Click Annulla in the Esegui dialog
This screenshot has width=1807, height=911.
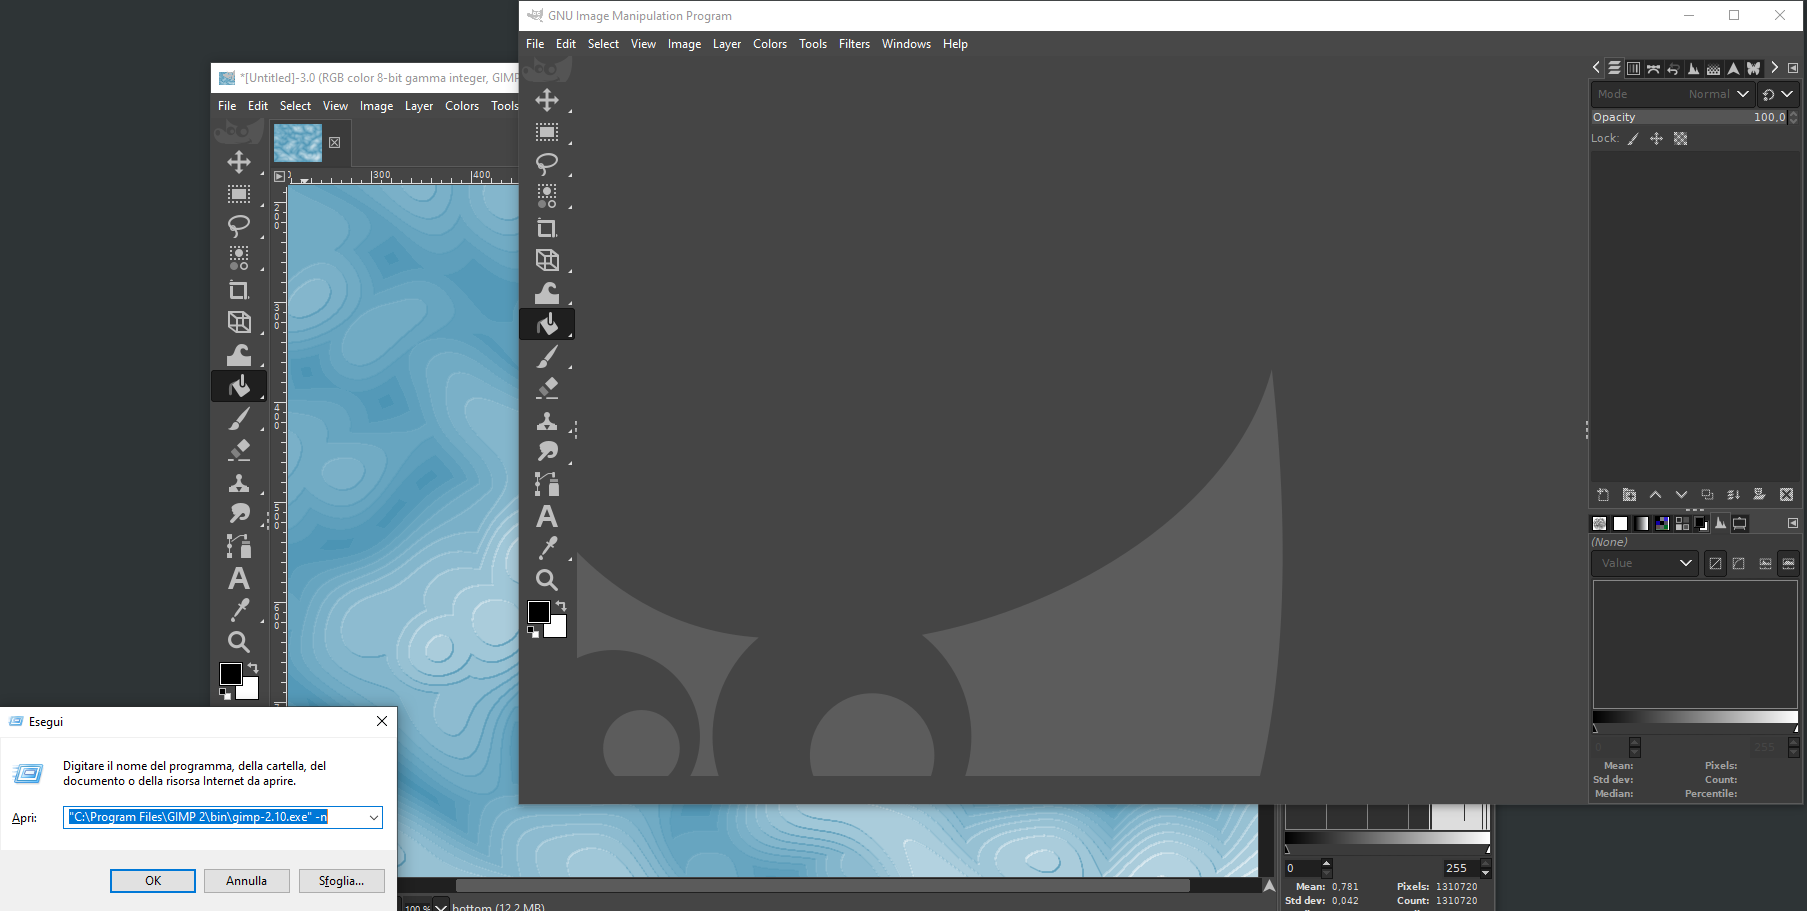pos(246,881)
